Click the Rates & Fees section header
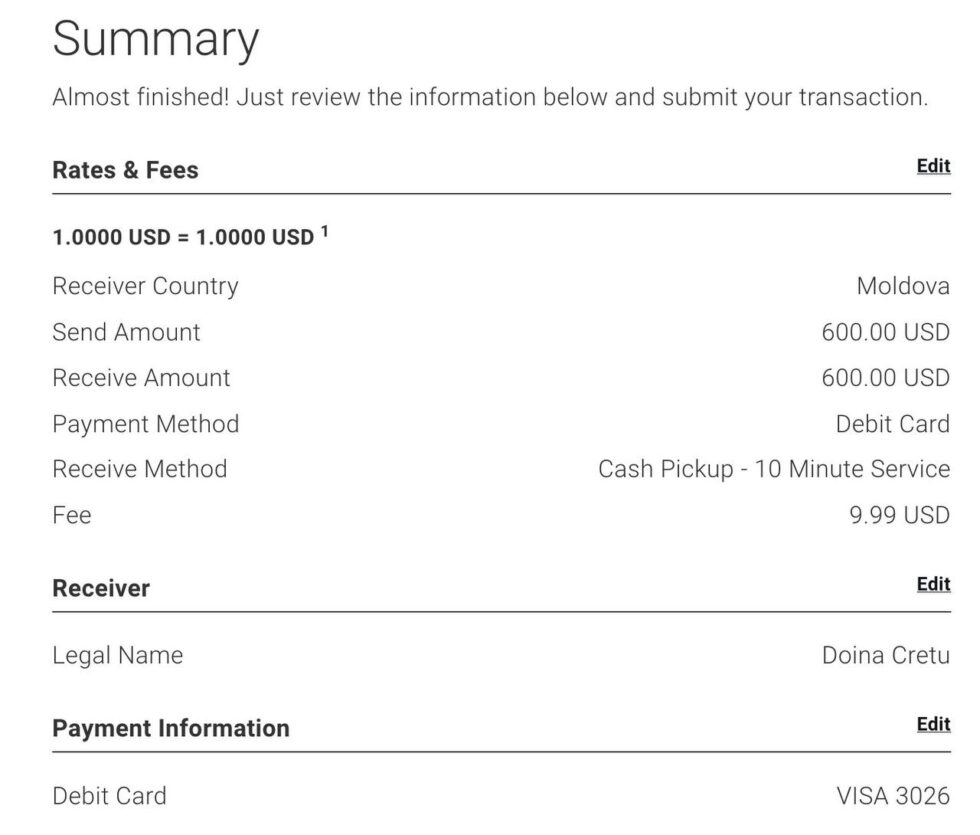 tap(125, 170)
